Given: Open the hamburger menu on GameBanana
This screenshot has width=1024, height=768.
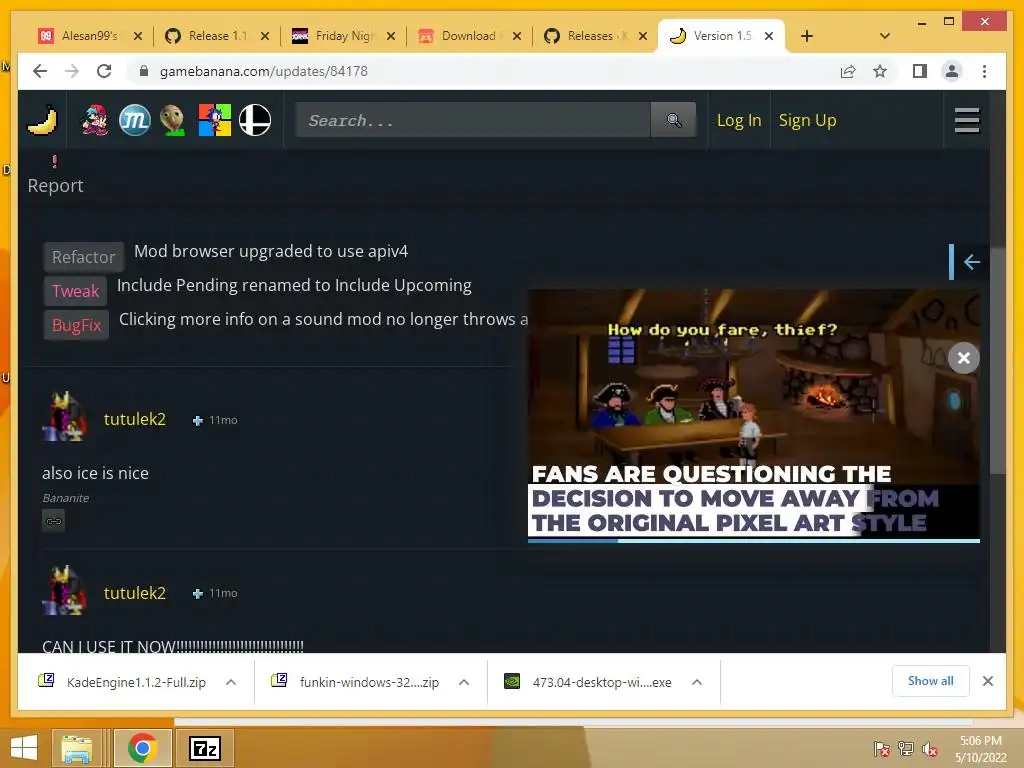Looking at the screenshot, I should tap(967, 120).
